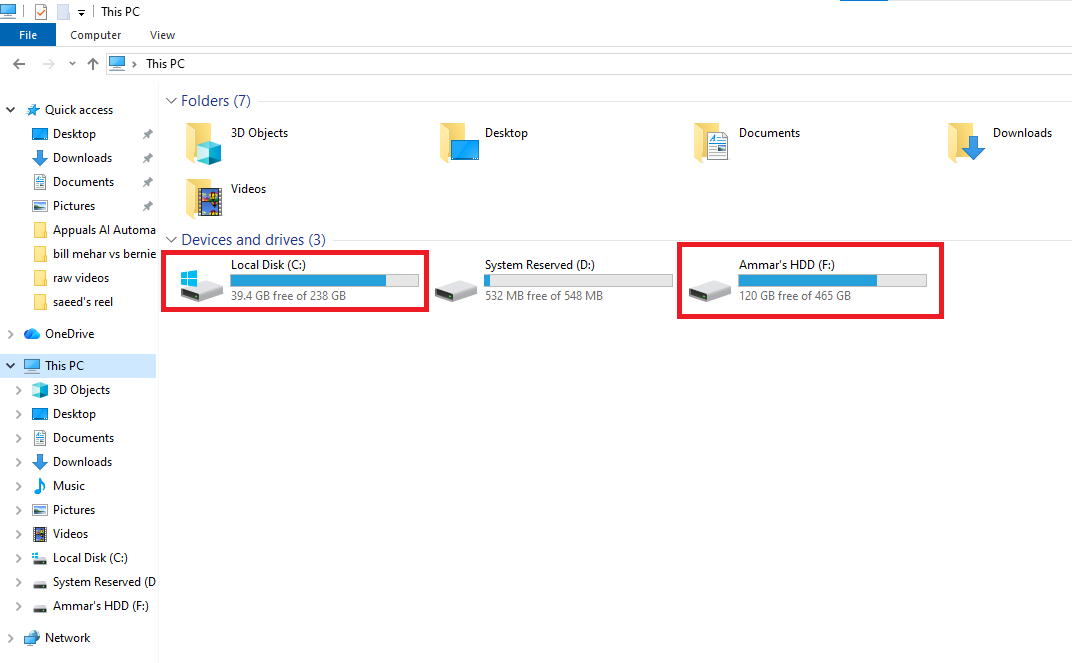
Task: Collapse the Devices and drives group chevron
Action: (x=171, y=240)
